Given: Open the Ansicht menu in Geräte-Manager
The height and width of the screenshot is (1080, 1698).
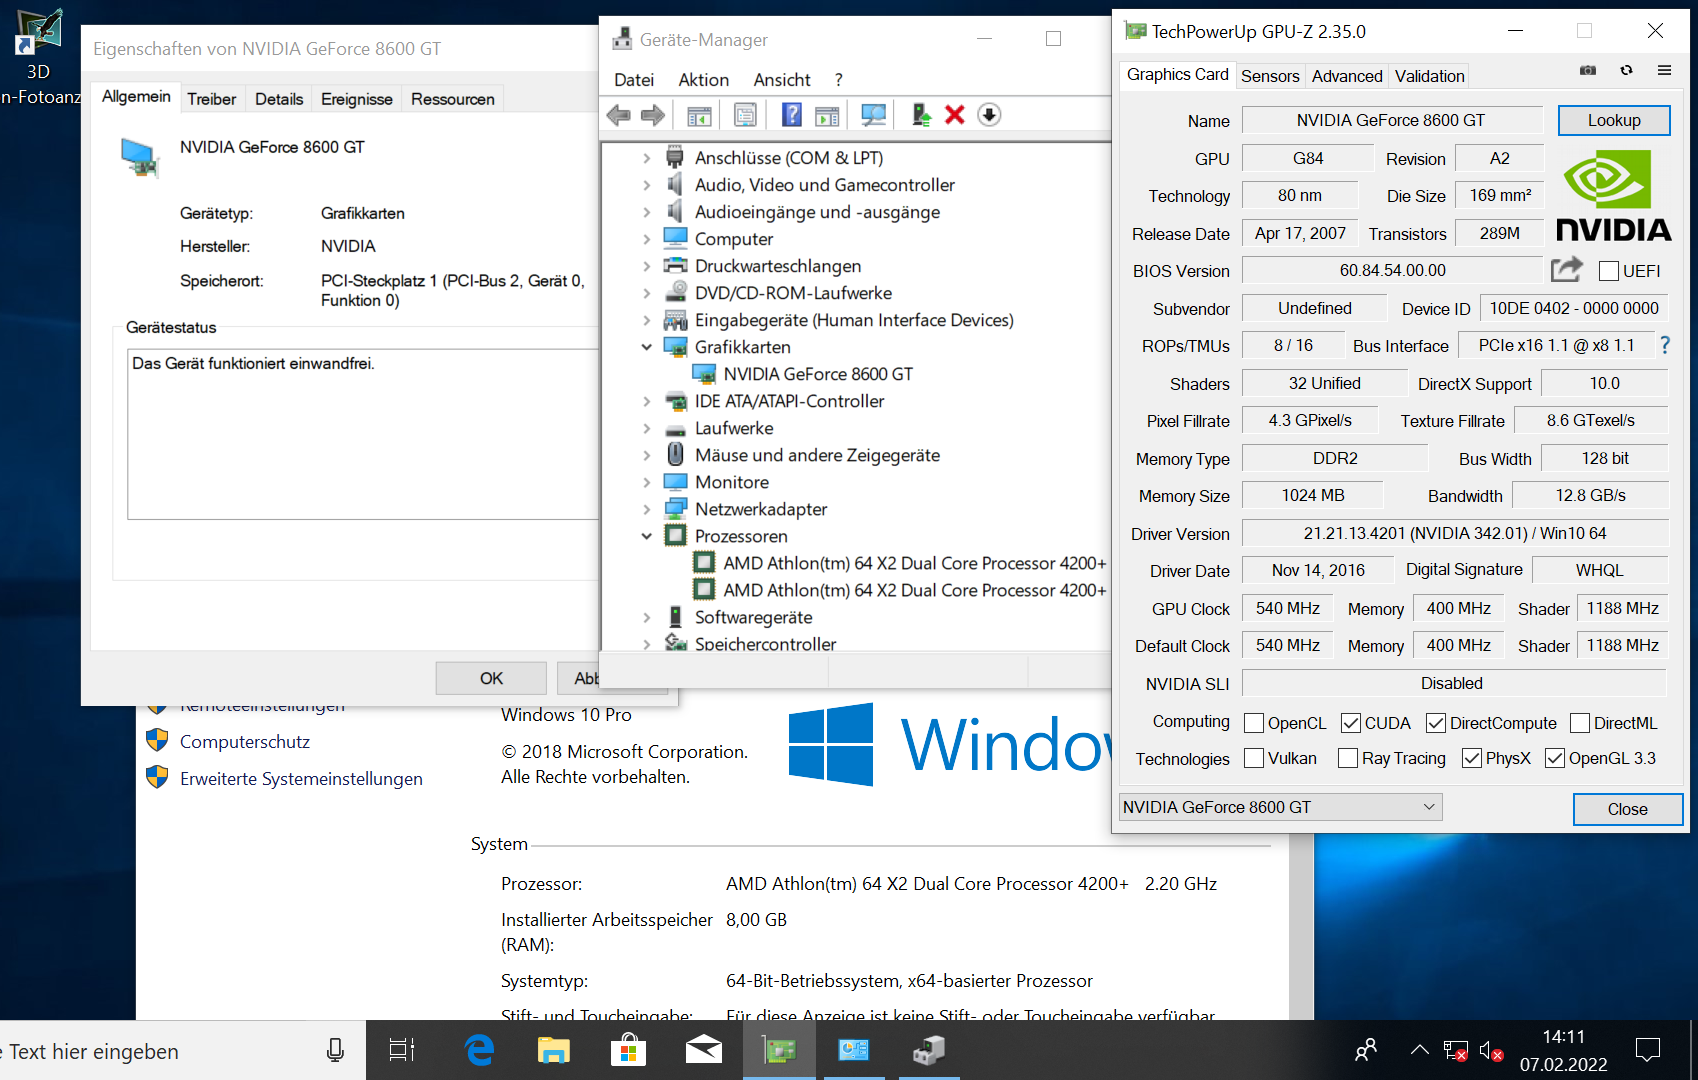Looking at the screenshot, I should click(782, 80).
